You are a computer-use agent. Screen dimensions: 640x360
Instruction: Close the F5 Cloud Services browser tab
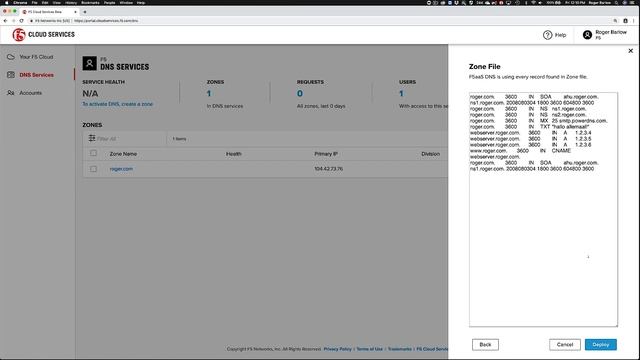coord(75,12)
